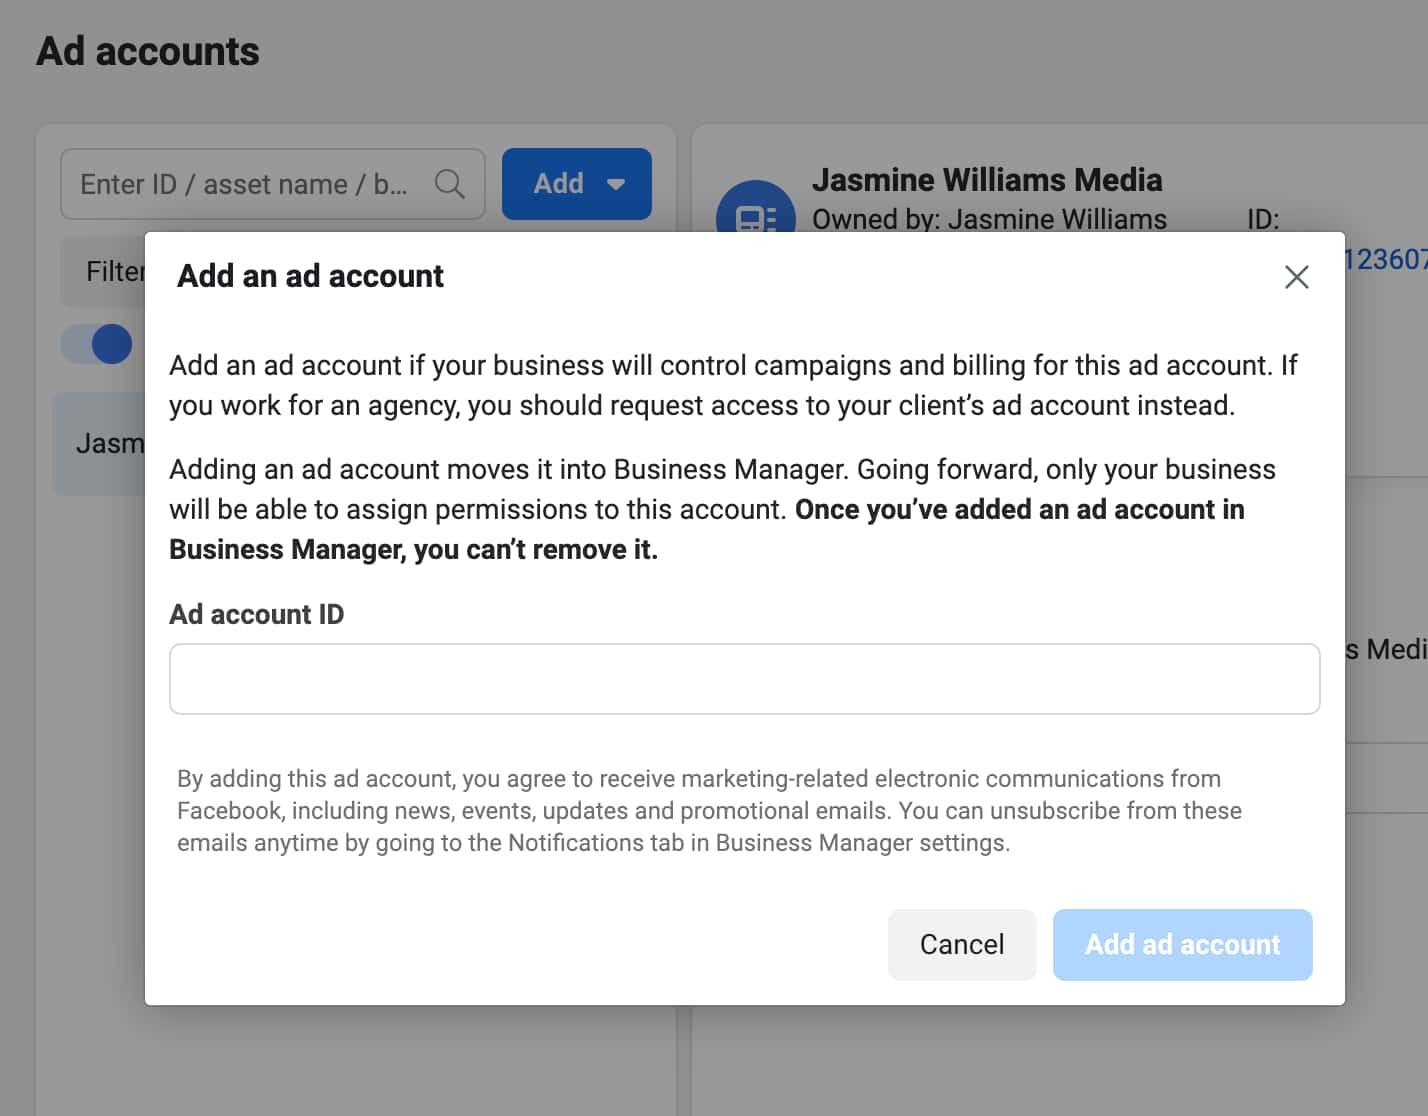1428x1116 pixels.
Task: Click the asset name search field
Action: click(x=250, y=183)
